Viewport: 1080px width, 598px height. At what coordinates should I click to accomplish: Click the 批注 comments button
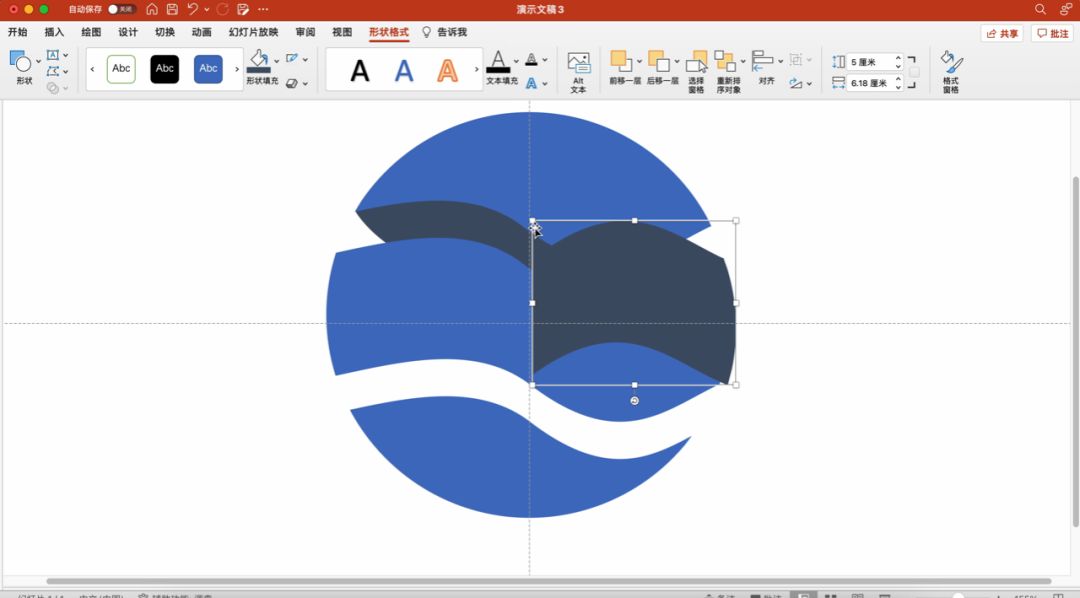(x=1052, y=34)
